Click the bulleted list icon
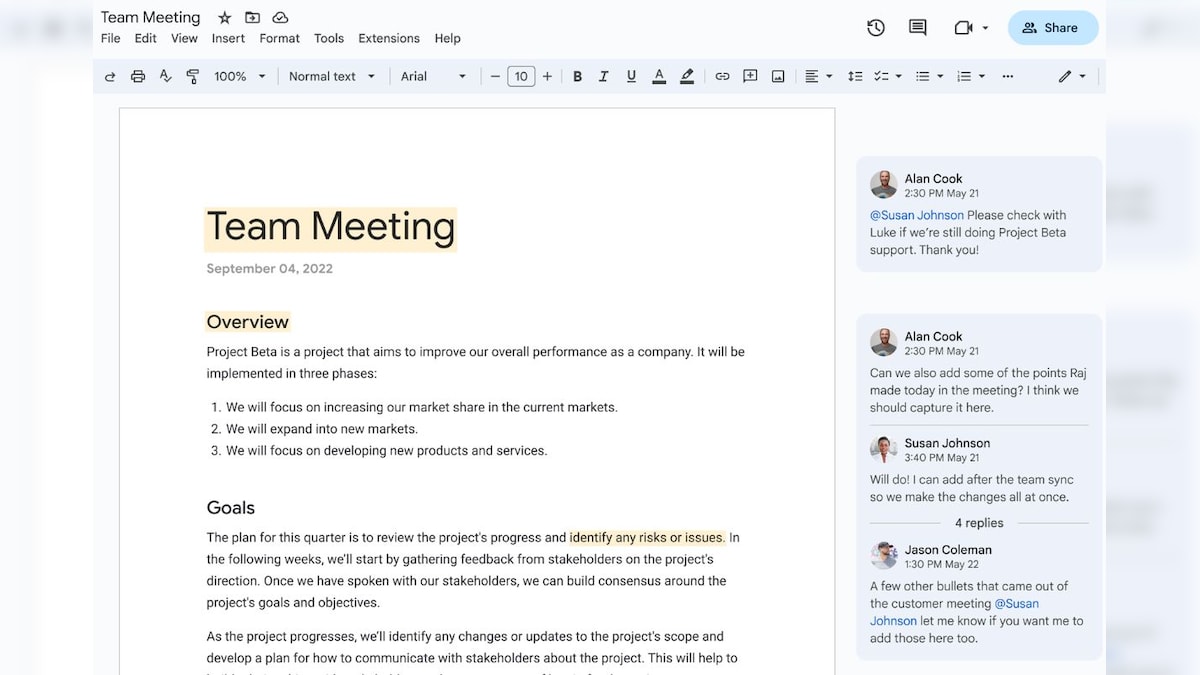The height and width of the screenshot is (675, 1200). pyautogui.click(x=923, y=76)
